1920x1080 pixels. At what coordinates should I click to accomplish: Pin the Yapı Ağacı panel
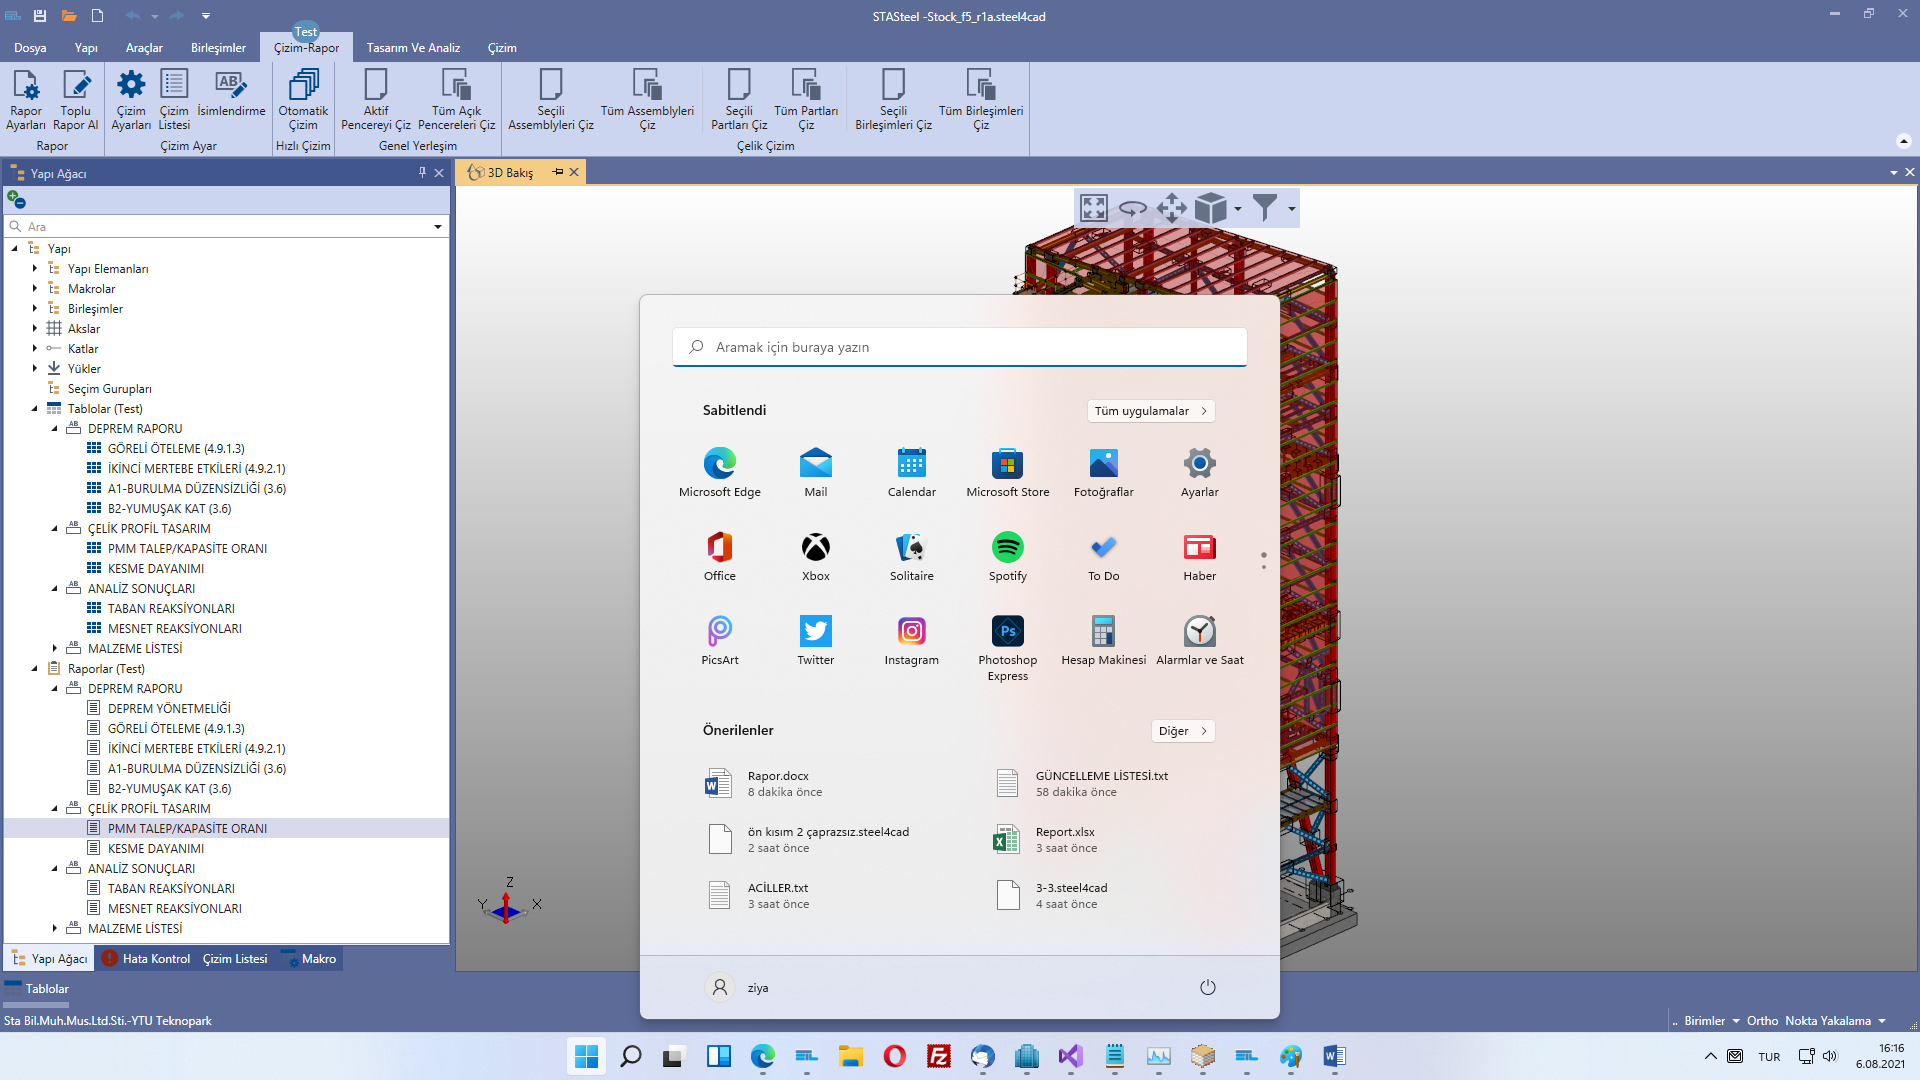click(x=422, y=173)
